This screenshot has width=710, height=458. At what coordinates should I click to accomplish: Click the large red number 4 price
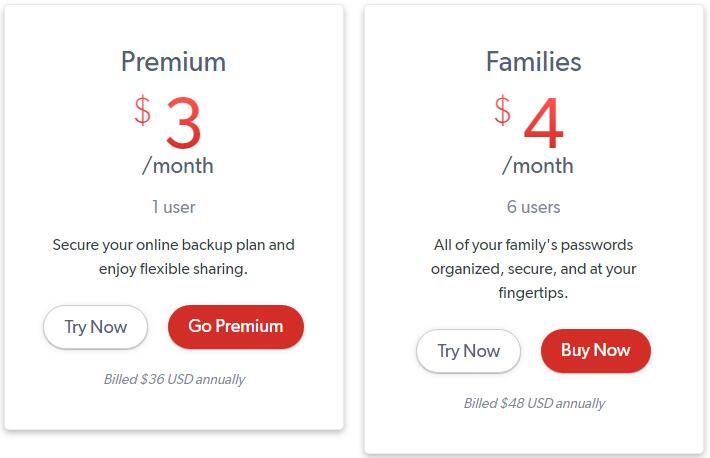[x=543, y=123]
